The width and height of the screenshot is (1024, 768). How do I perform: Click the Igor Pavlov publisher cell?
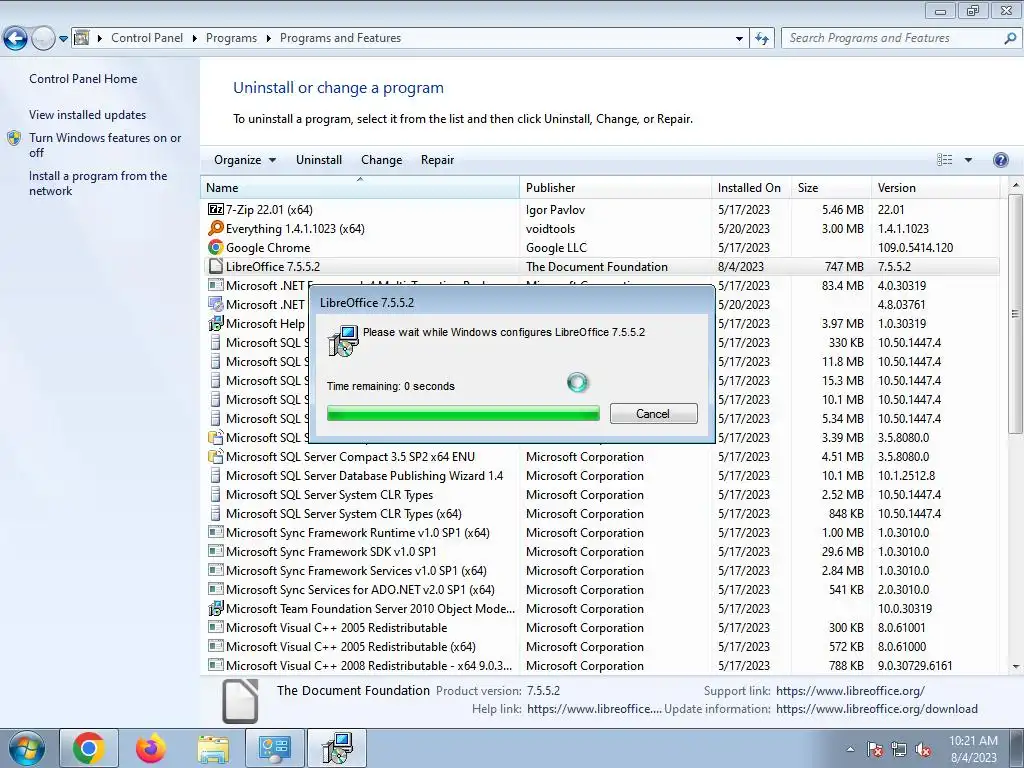[555, 210]
